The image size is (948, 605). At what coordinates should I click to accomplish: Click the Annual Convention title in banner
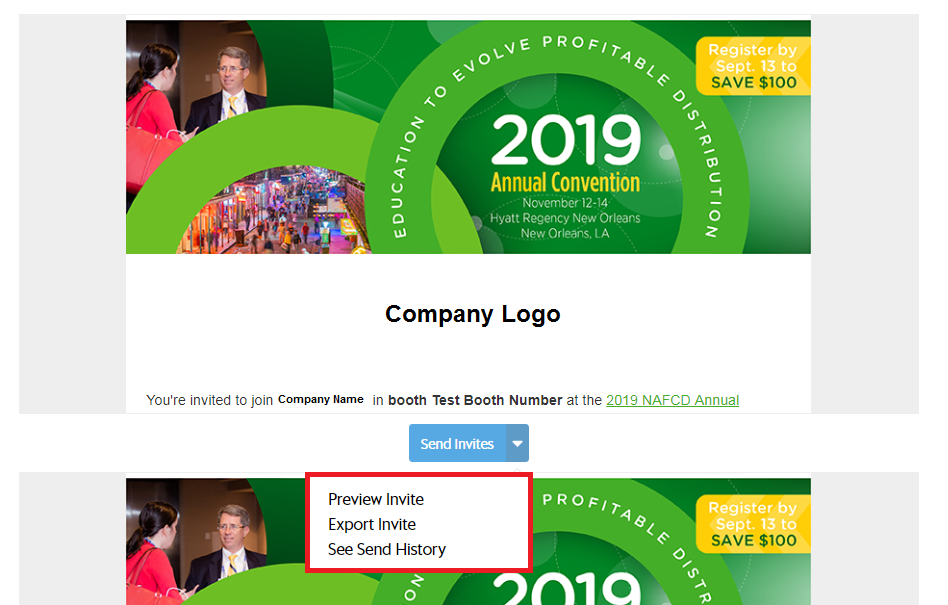[x=565, y=183]
